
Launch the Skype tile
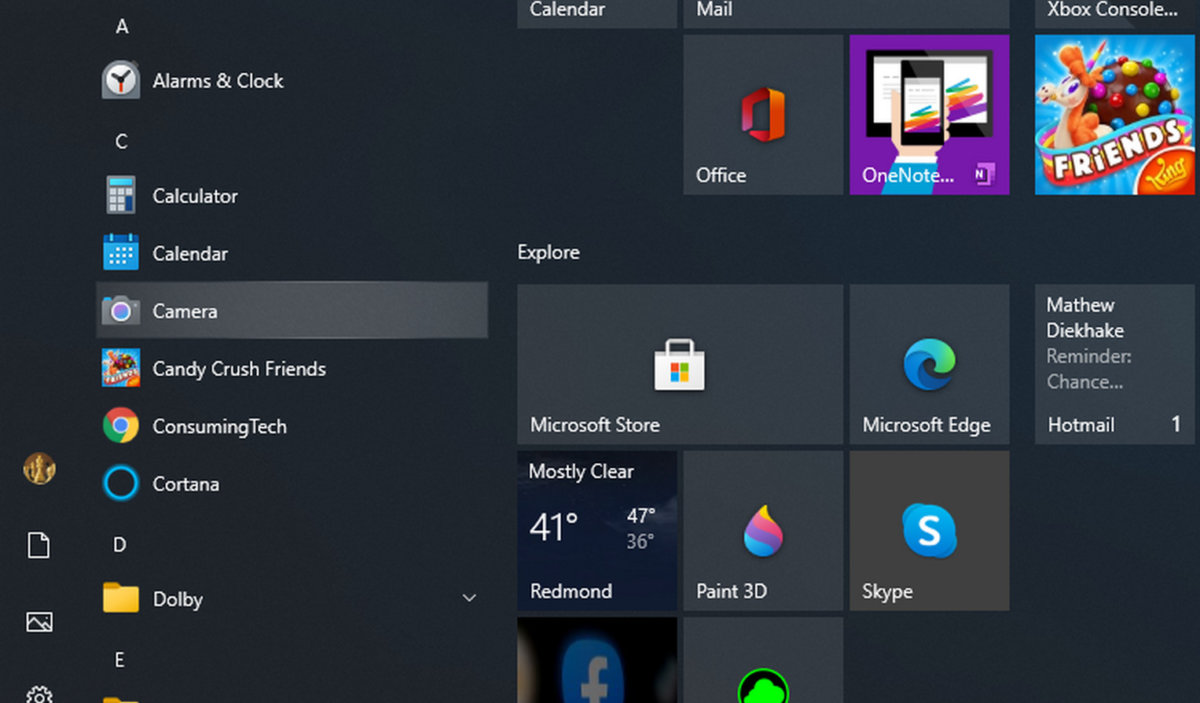[929, 530]
